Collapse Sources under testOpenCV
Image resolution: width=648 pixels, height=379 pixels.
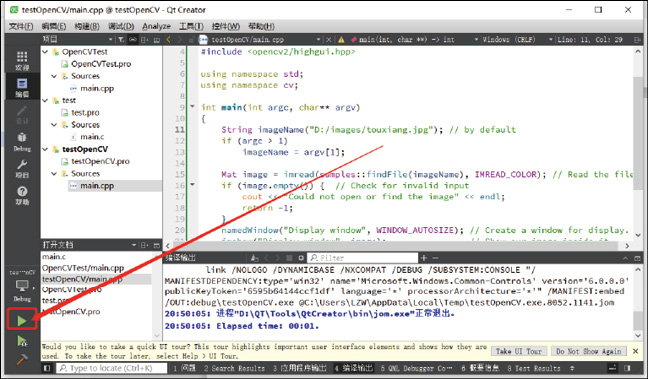tap(54, 174)
